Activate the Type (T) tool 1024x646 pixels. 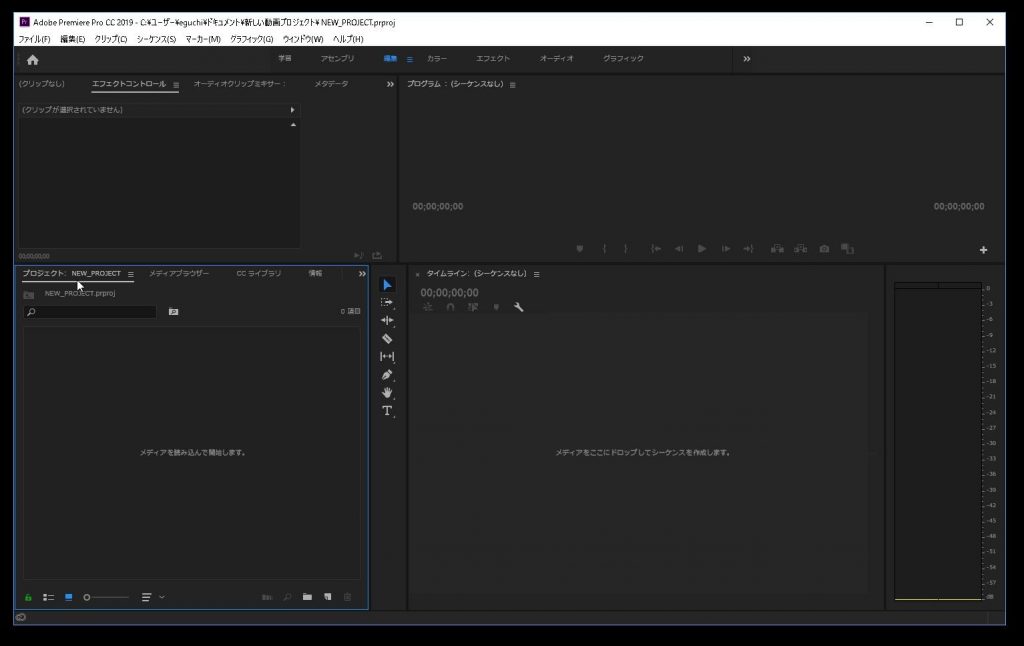coord(387,411)
